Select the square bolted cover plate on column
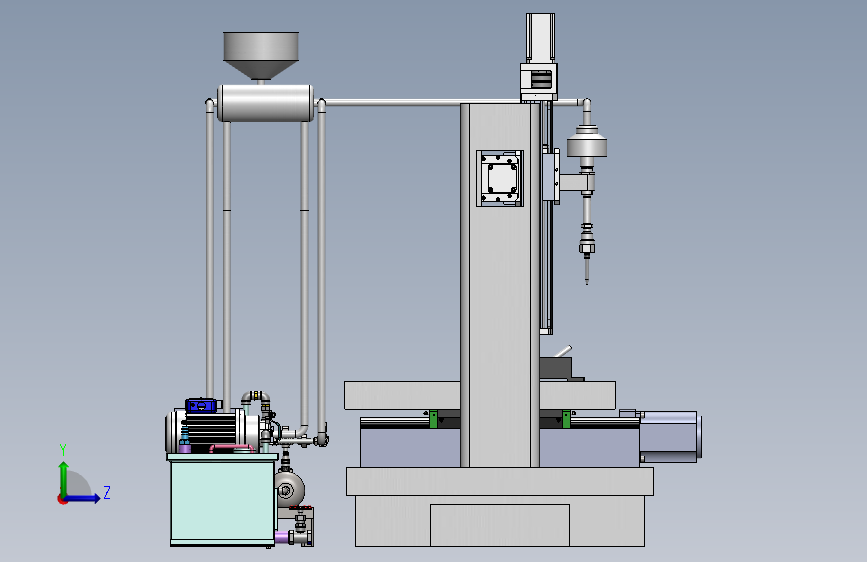This screenshot has height=562, width=867. pos(500,178)
